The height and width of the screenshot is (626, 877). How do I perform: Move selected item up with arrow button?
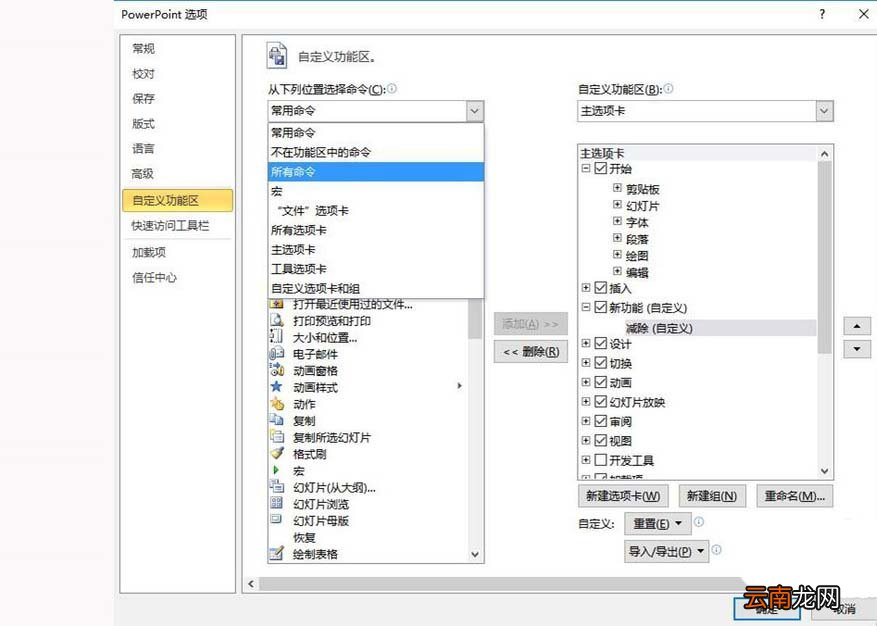tap(857, 326)
